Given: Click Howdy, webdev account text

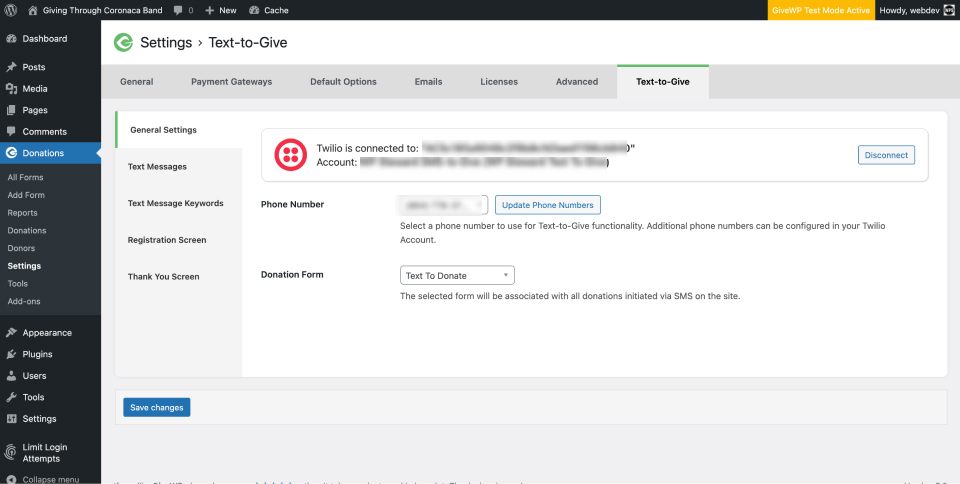Looking at the screenshot, I should 908,10.
